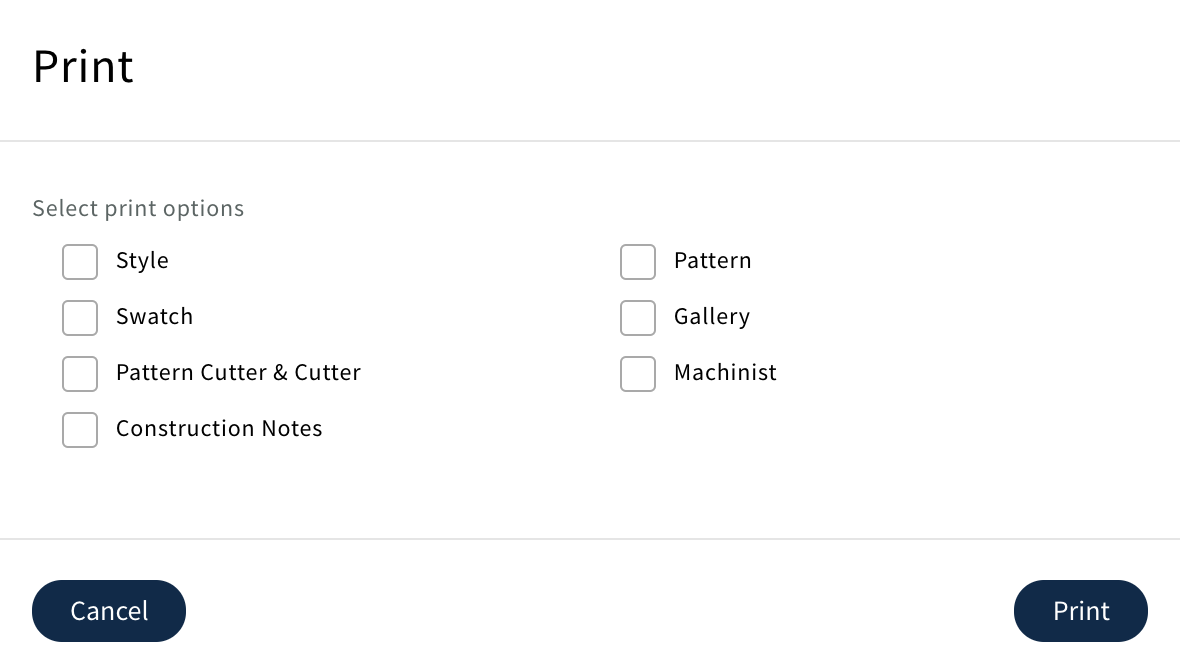
Task: Click the divider line above the Cancel button
Action: (x=590, y=539)
